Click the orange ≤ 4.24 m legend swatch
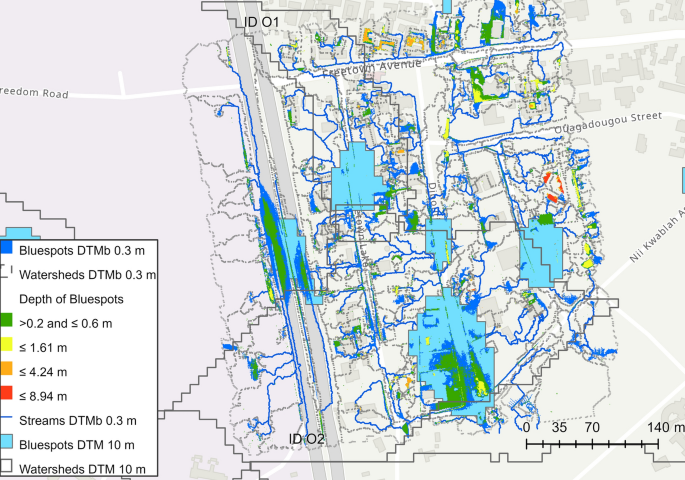The height and width of the screenshot is (480, 685). [x=6, y=369]
